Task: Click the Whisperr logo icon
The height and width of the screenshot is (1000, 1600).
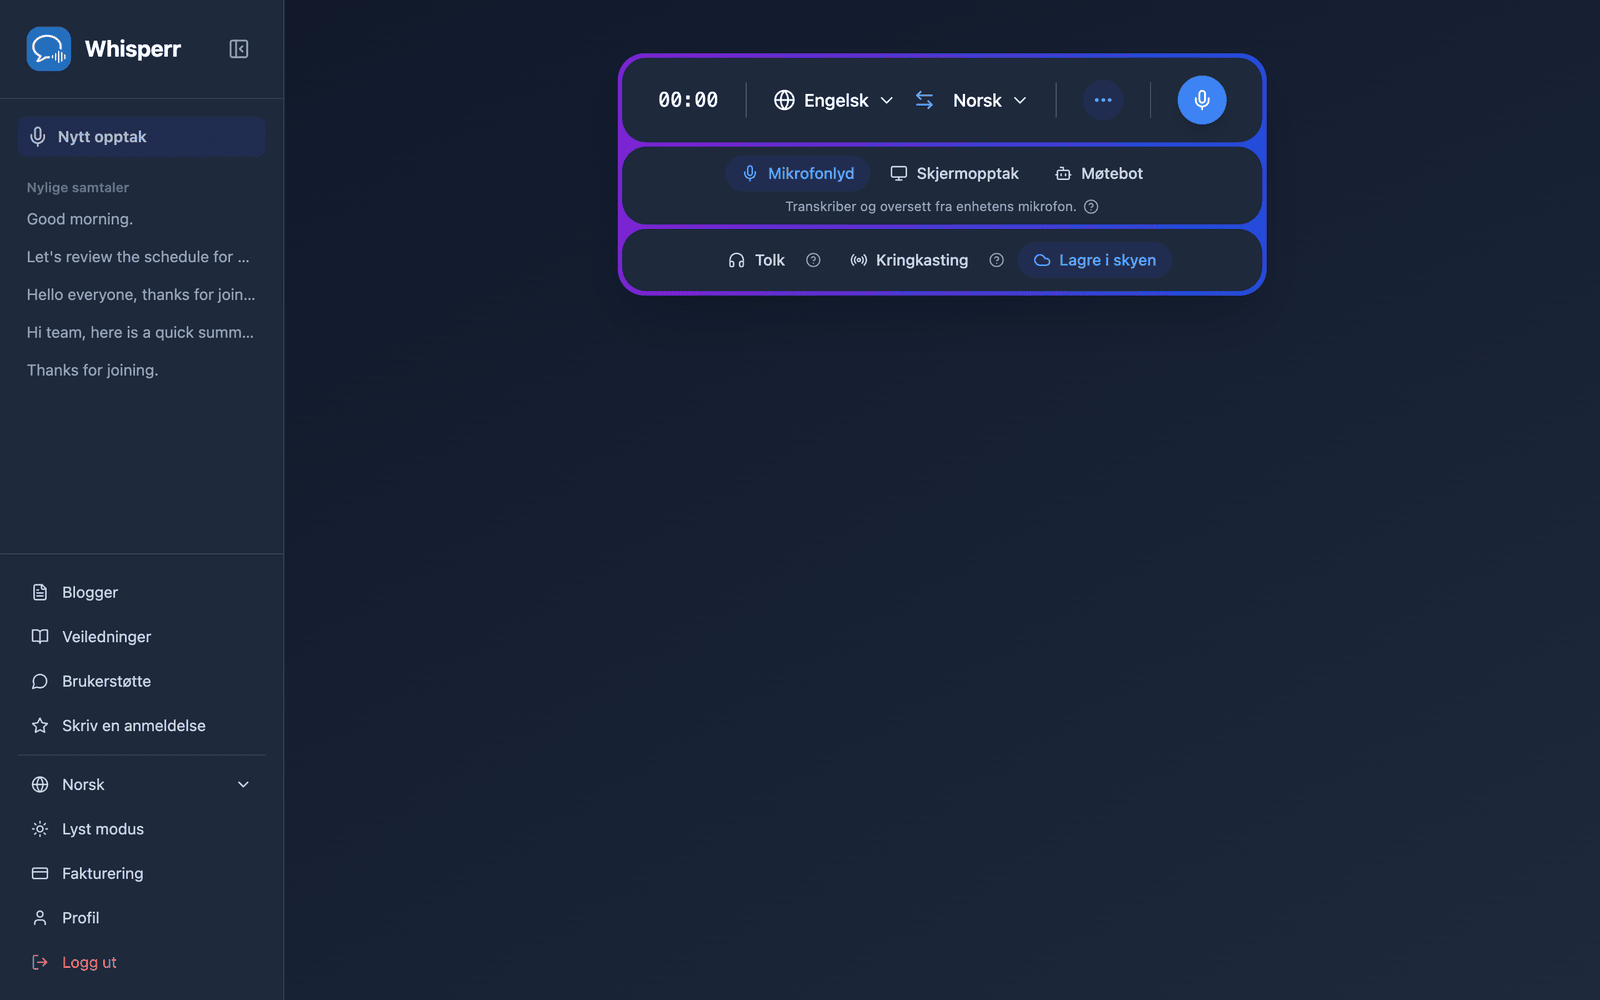Action: [49, 49]
